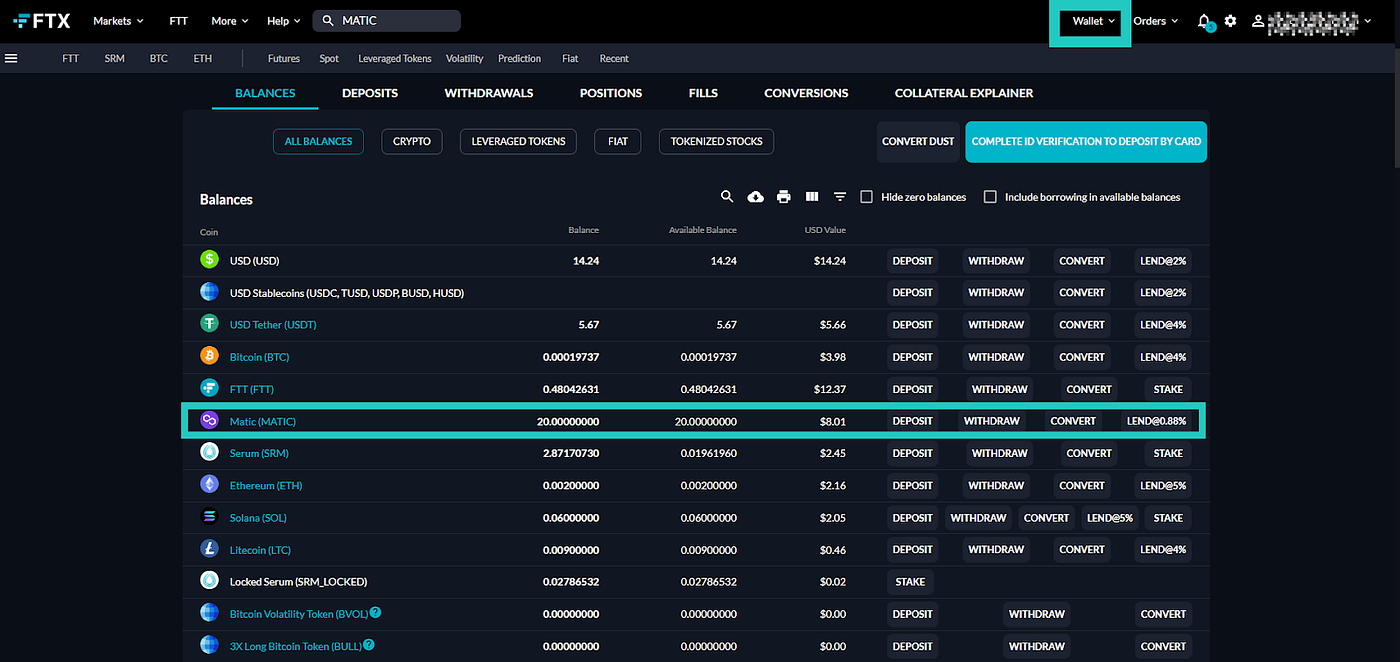Click the USD Stablecoins coin icon

[209, 292]
